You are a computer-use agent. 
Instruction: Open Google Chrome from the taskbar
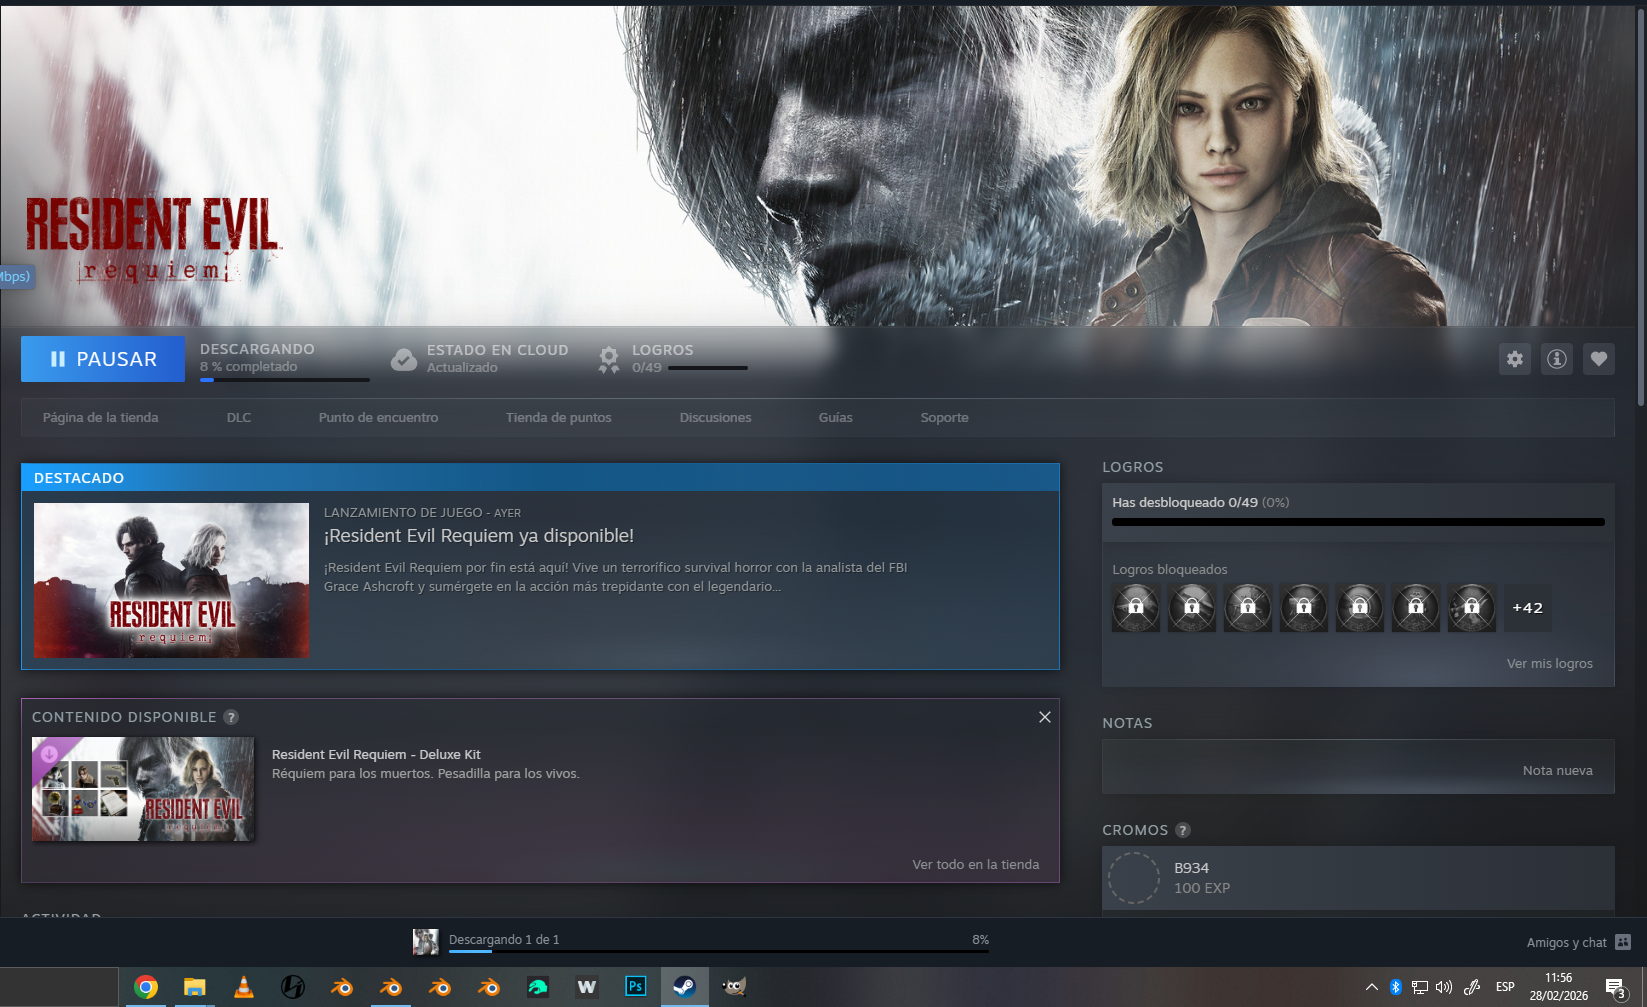(x=146, y=988)
